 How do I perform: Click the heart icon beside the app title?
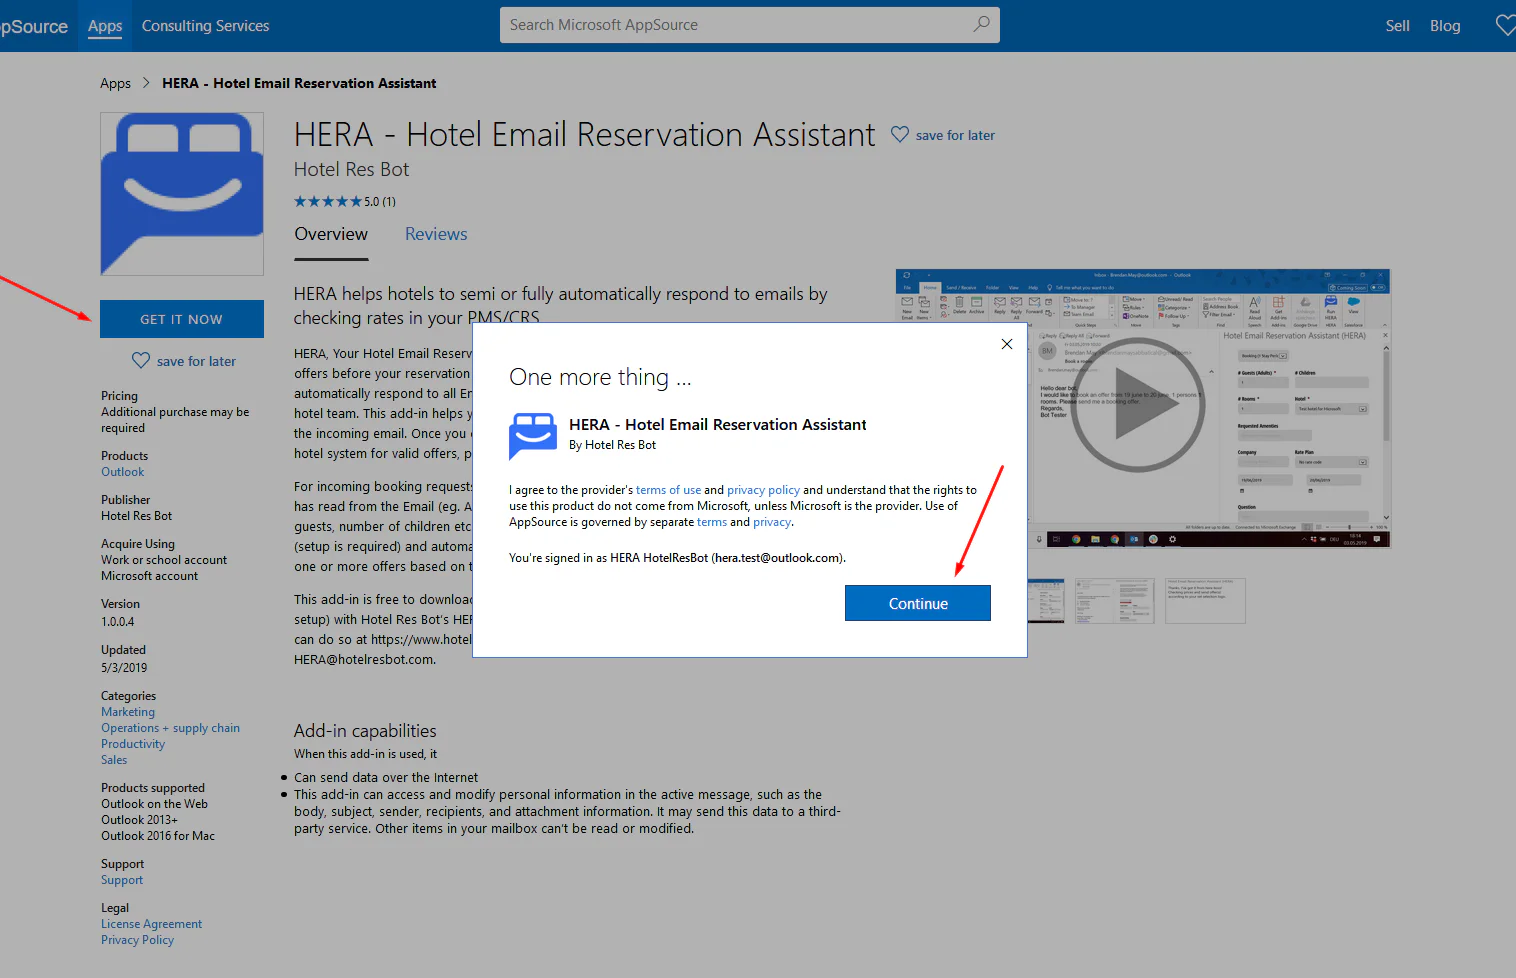point(900,134)
